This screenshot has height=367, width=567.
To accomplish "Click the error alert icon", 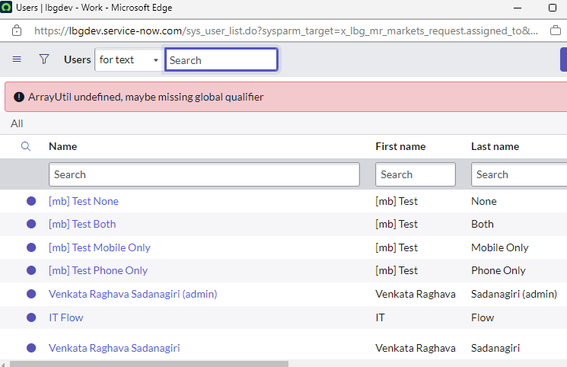I will [x=19, y=97].
